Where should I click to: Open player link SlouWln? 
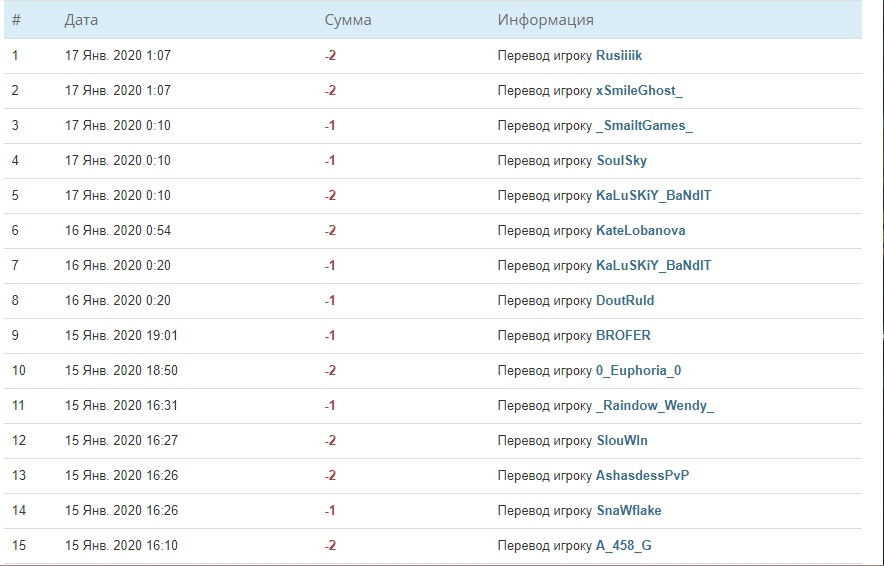pos(622,440)
